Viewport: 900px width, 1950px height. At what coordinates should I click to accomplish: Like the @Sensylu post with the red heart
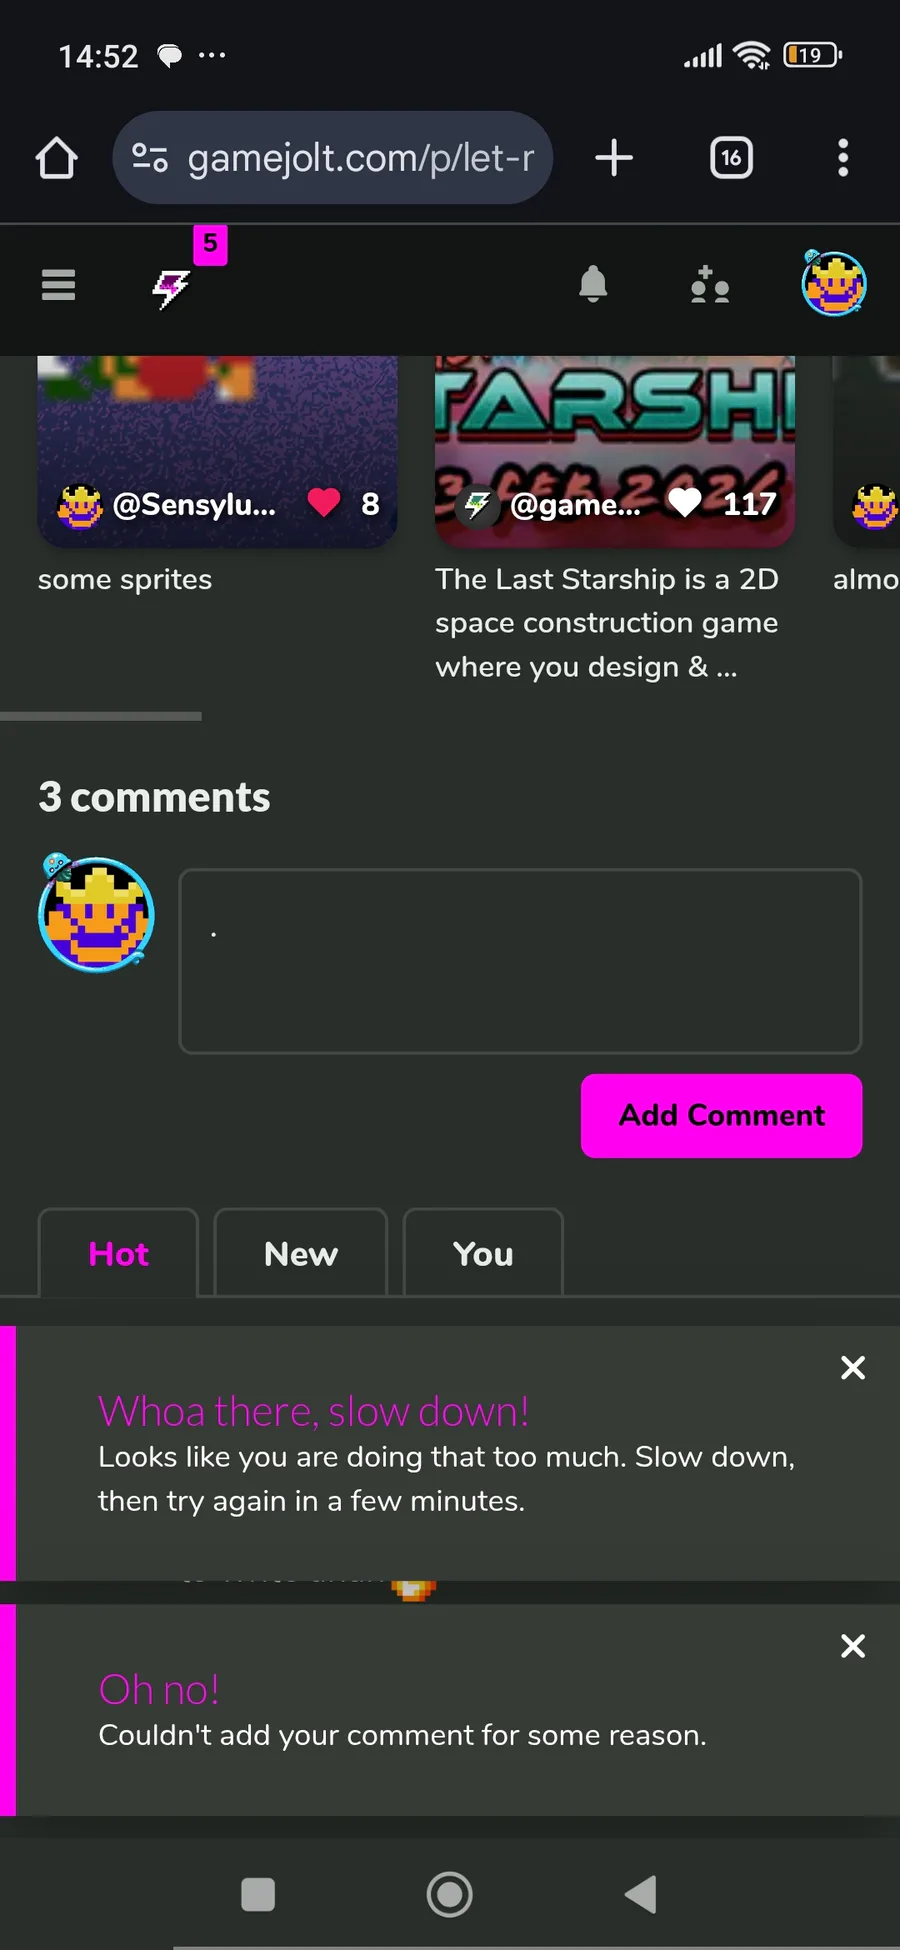[x=324, y=502]
